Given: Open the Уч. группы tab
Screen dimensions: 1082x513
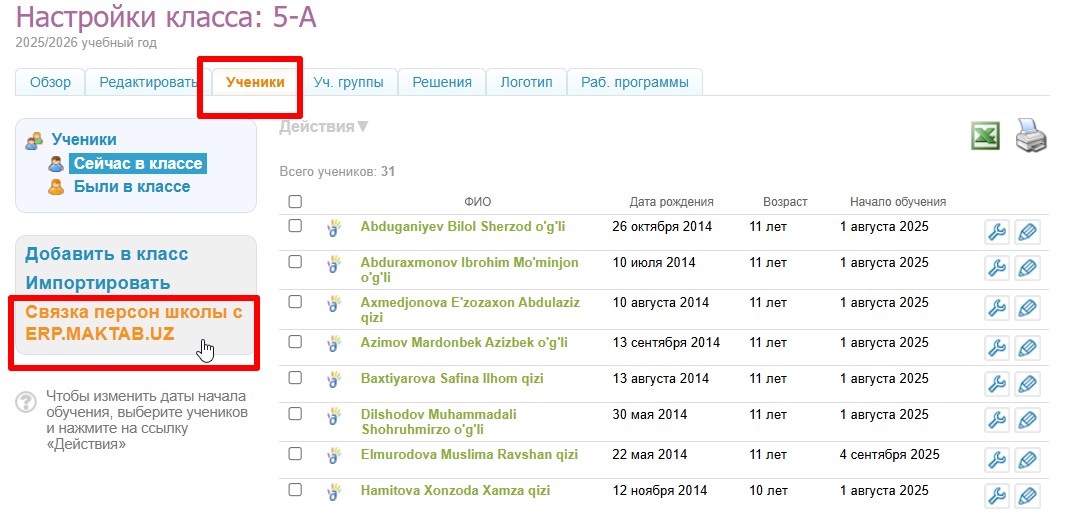Looking at the screenshot, I should pyautogui.click(x=348, y=82).
